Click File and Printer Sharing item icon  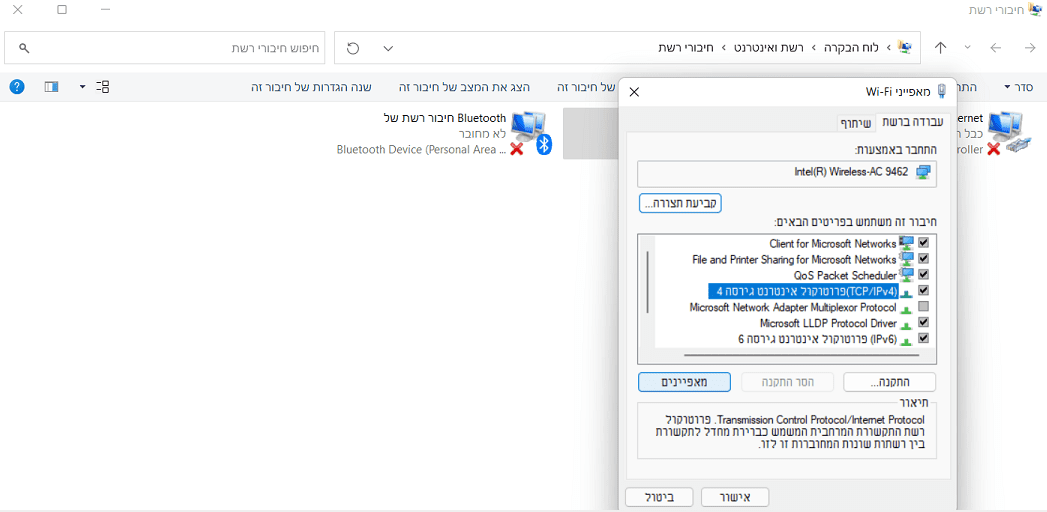click(x=906, y=259)
